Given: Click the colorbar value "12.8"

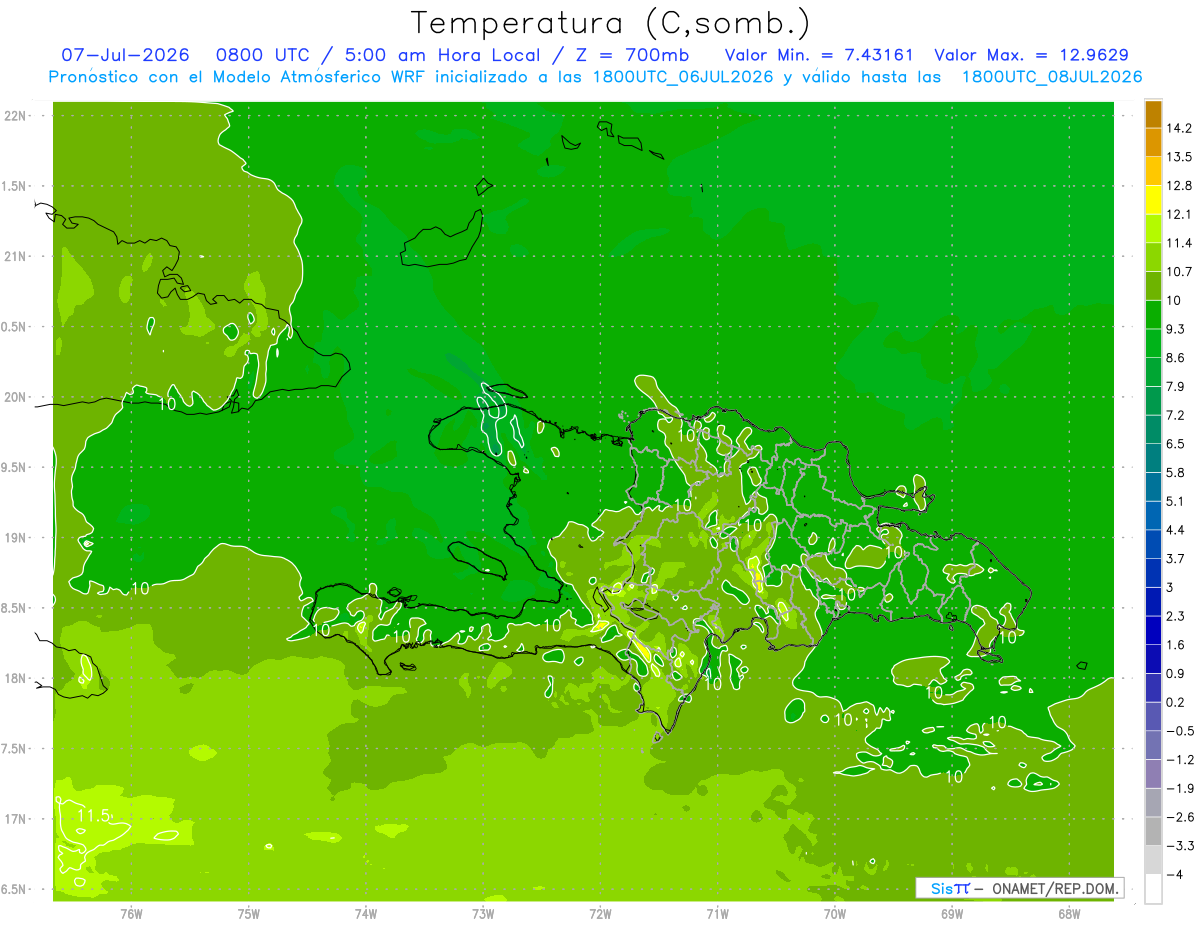Looking at the screenshot, I should pos(1179,186).
